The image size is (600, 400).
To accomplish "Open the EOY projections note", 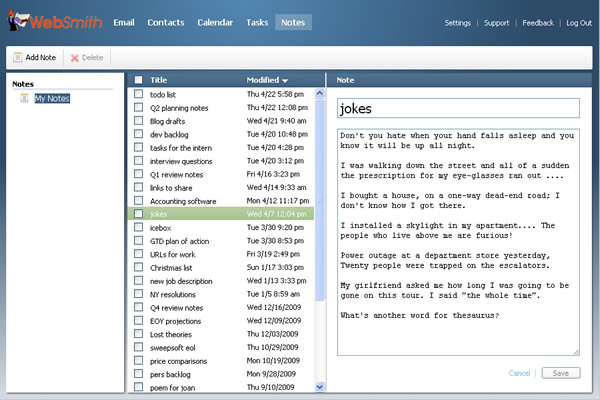I will (x=175, y=321).
